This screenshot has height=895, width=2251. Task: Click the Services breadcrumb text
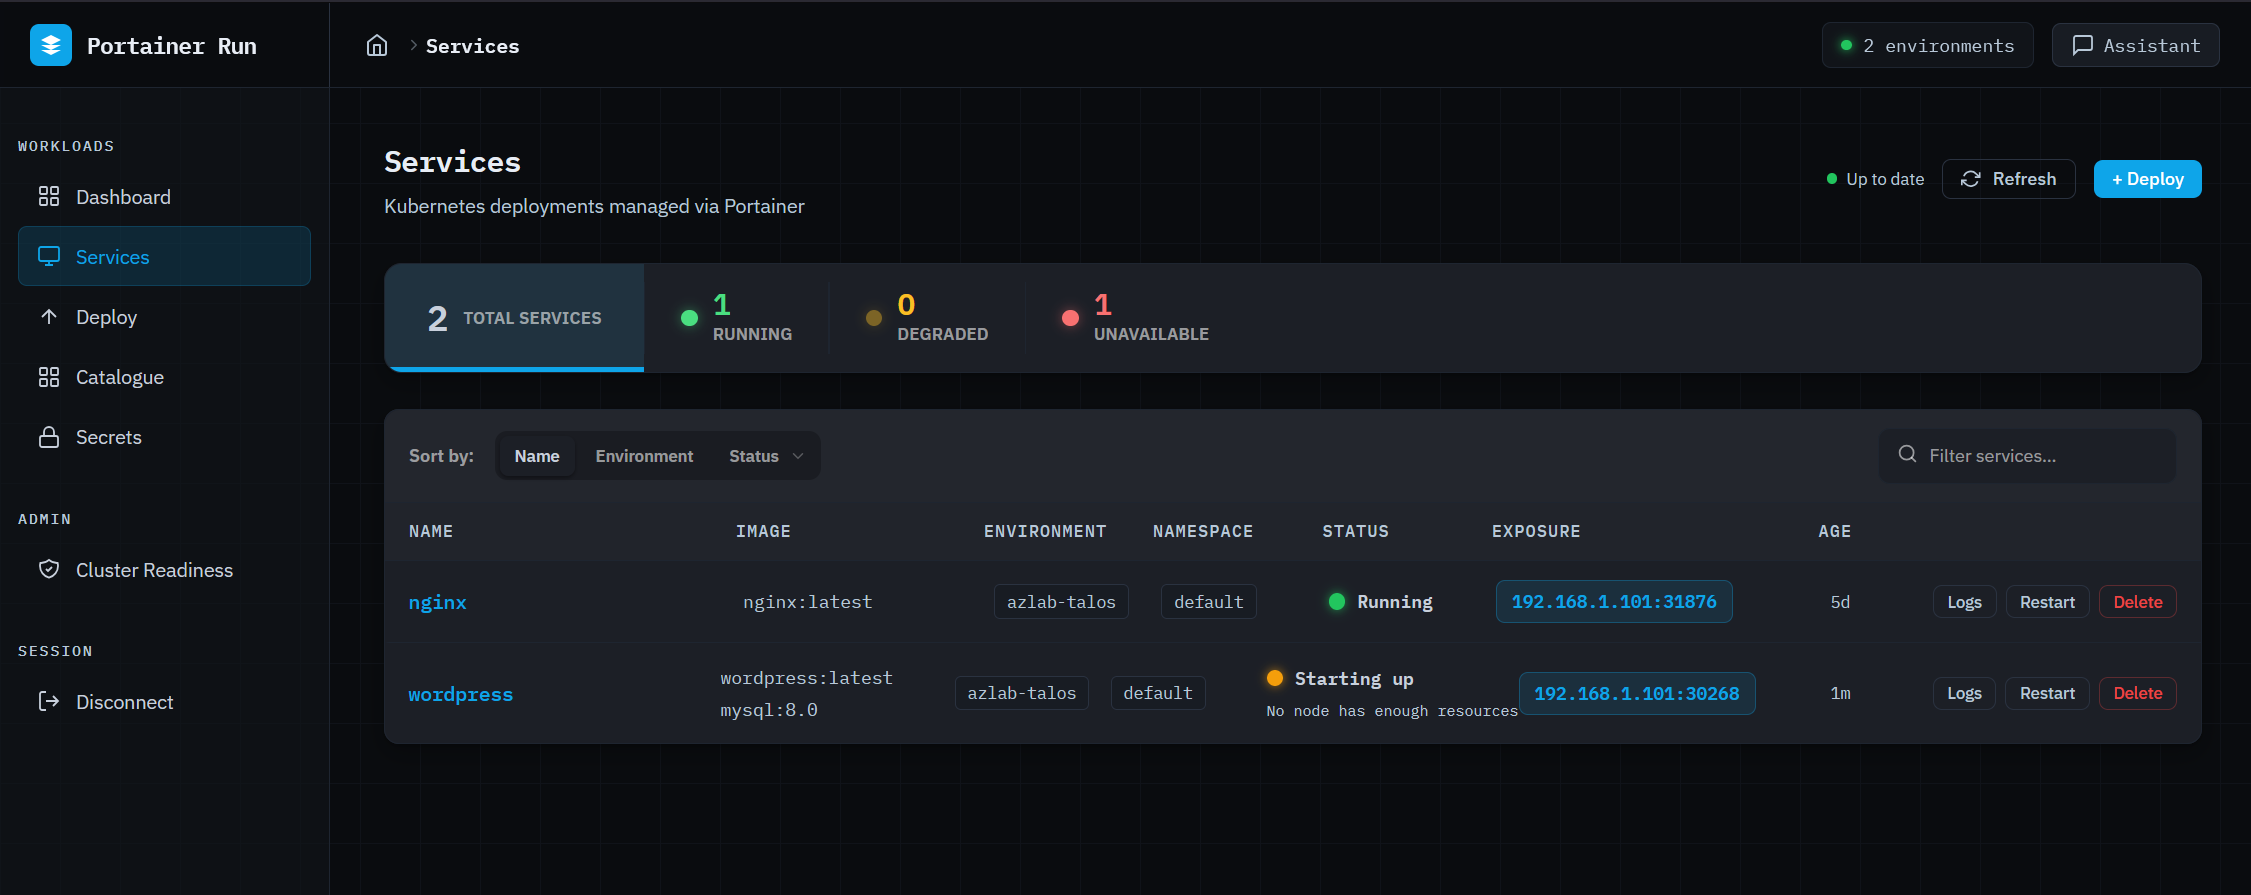(x=472, y=46)
